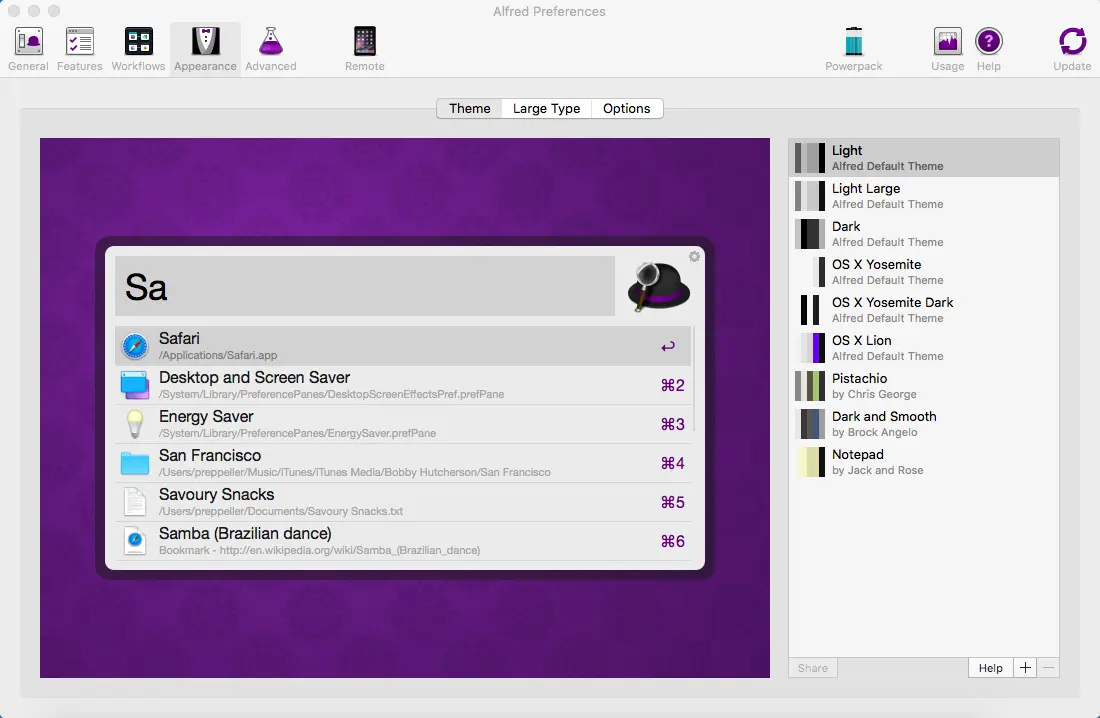Image resolution: width=1100 pixels, height=718 pixels.
Task: Select the Pistachio theme by Chris George
Action: [924, 385]
